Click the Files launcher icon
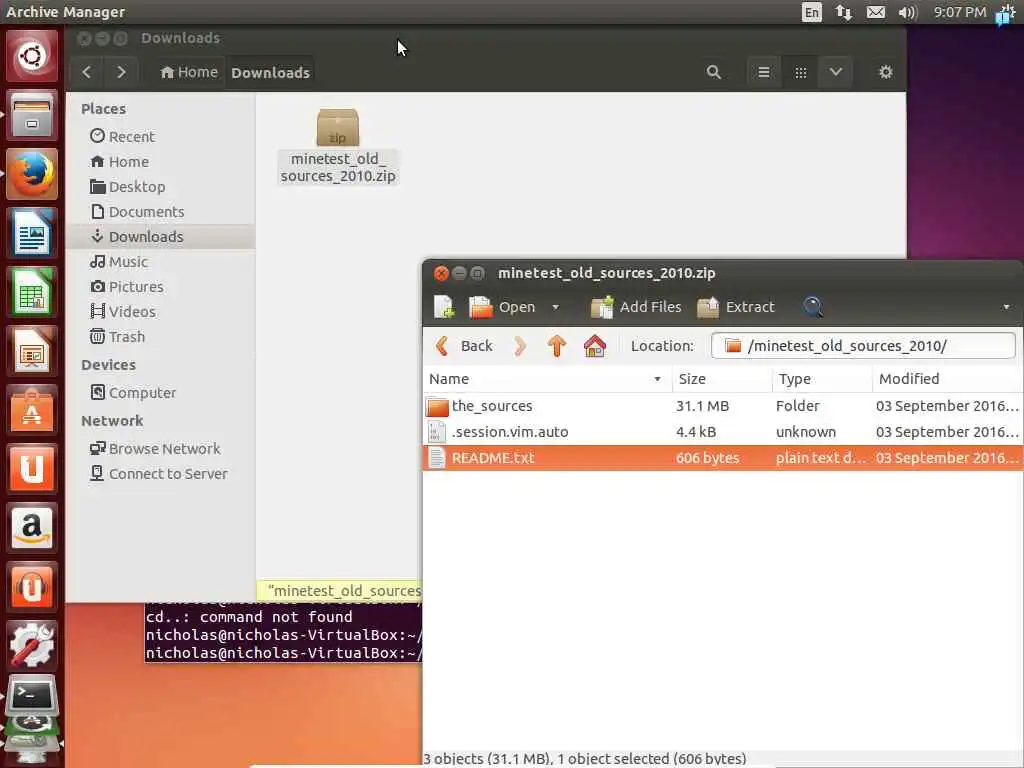 tap(31, 115)
